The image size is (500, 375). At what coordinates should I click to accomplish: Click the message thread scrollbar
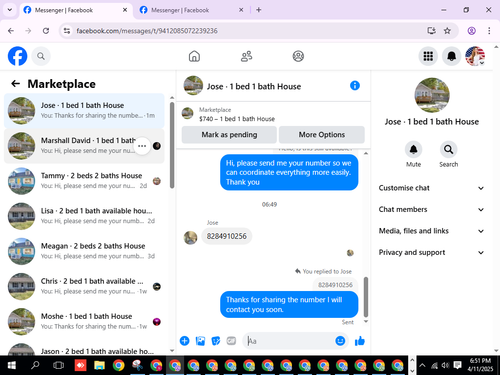366,297
